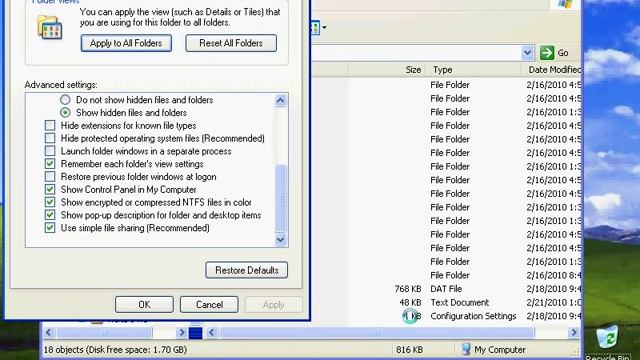Toggle Hide extensions for known file types
The image size is (640, 360).
[x=50, y=125]
